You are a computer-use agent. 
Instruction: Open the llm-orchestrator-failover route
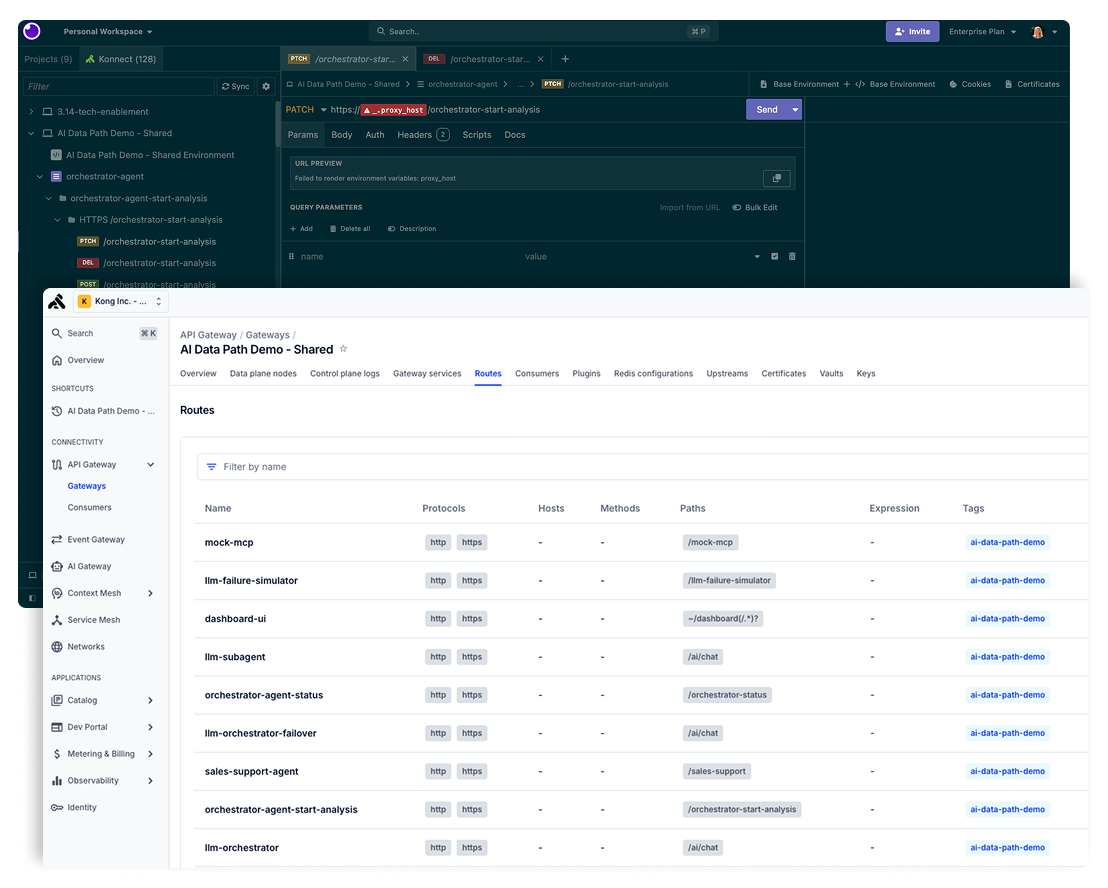(x=261, y=733)
